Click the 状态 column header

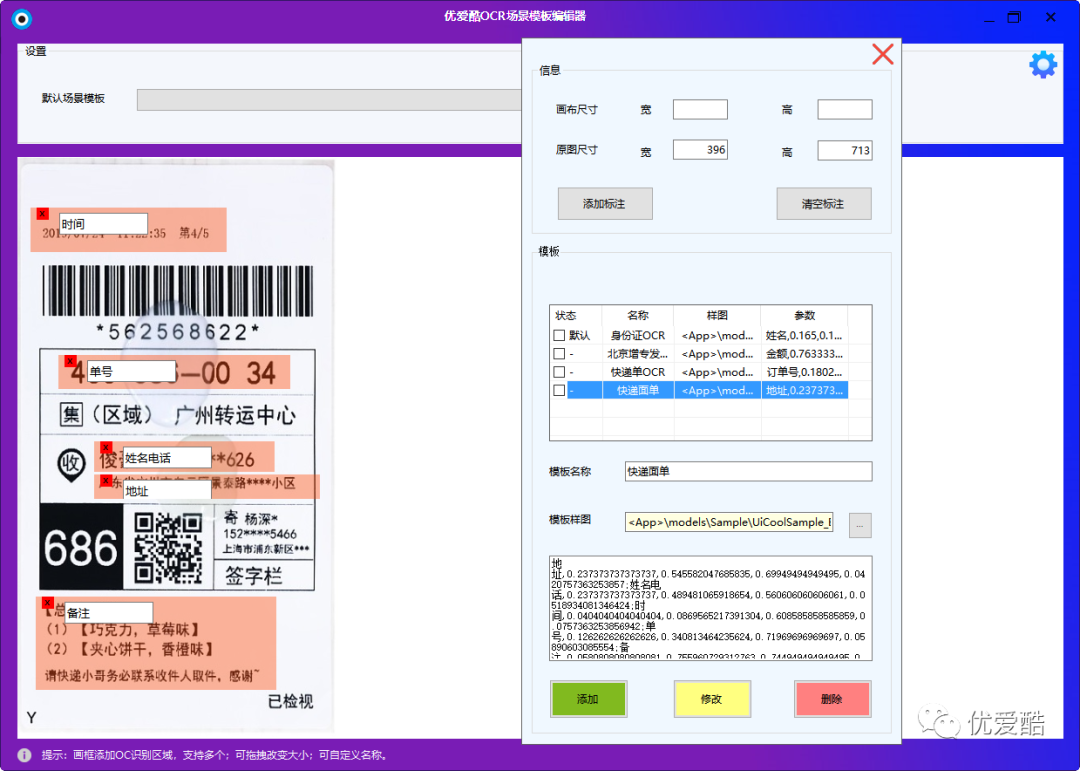coord(575,316)
